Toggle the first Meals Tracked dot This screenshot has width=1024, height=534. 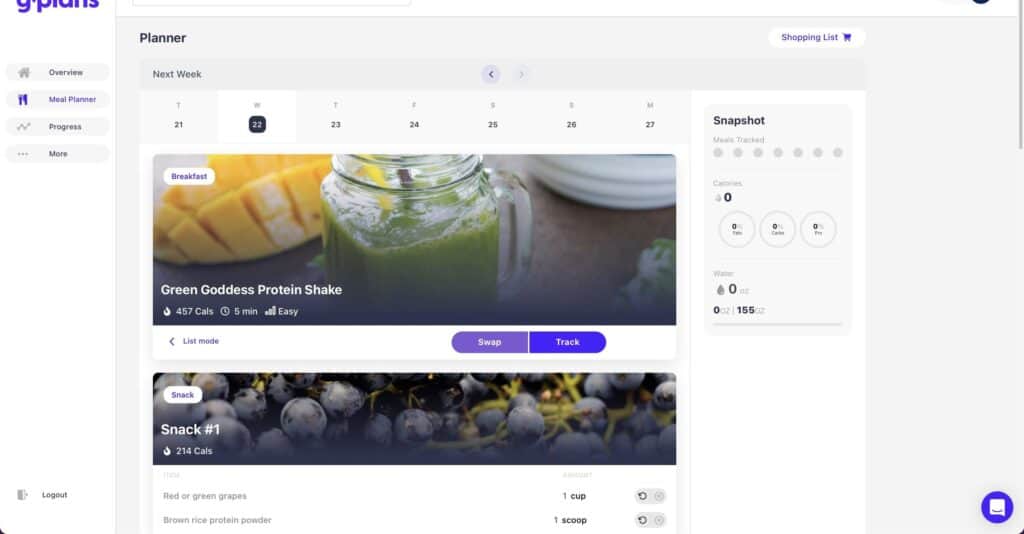click(718, 153)
